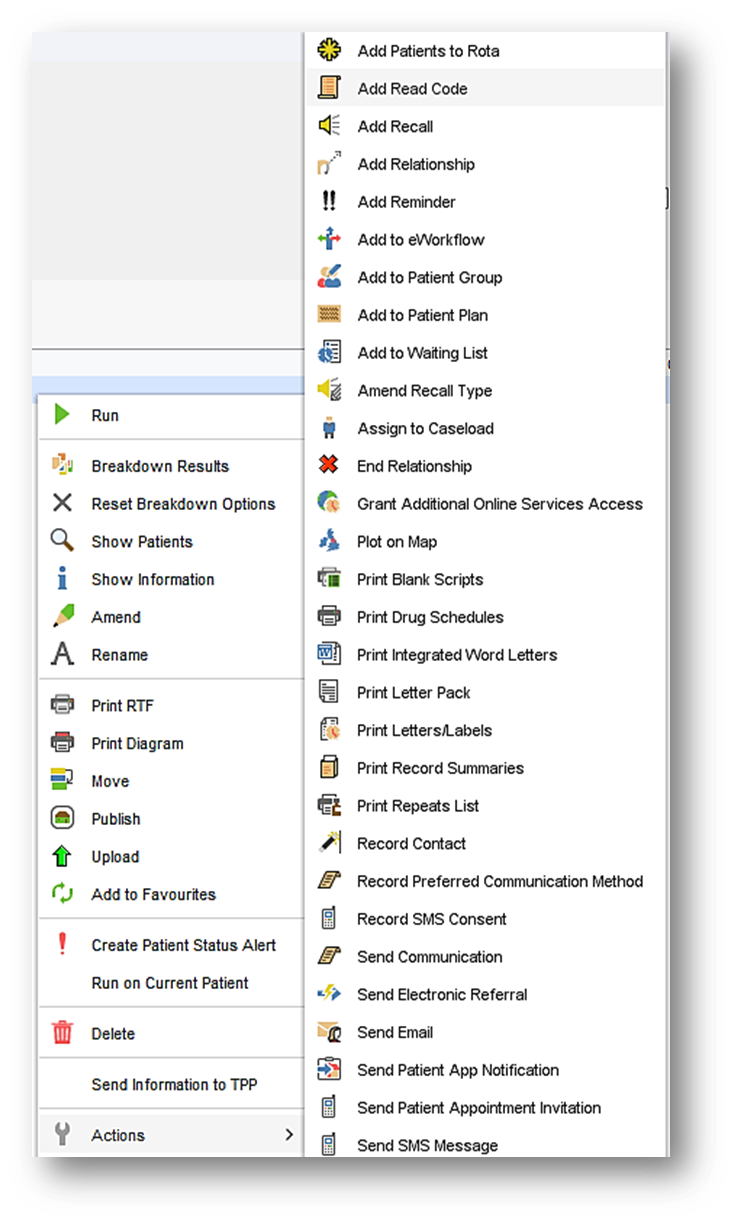735x1222 pixels.
Task: Click the red End Relationship cross icon
Action: pos(329,466)
